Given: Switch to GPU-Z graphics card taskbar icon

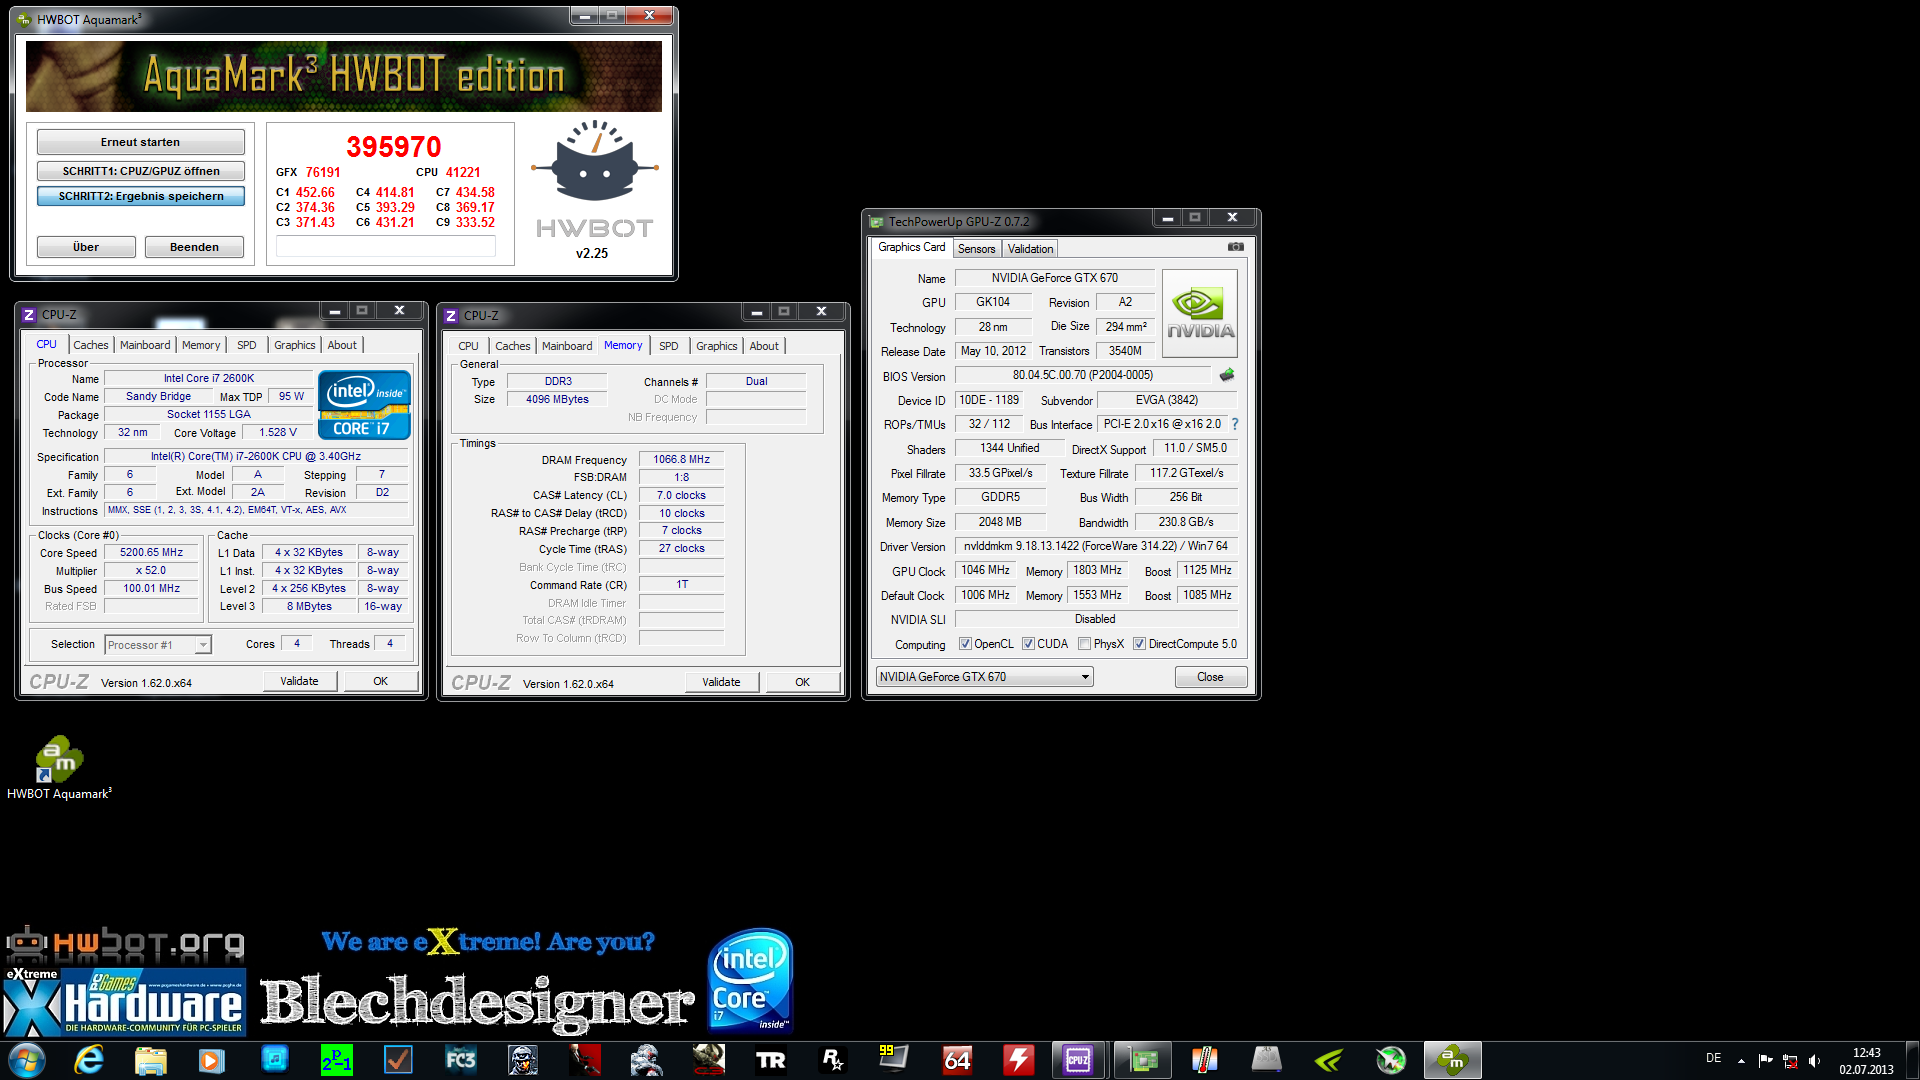Looking at the screenshot, I should point(1142,1060).
